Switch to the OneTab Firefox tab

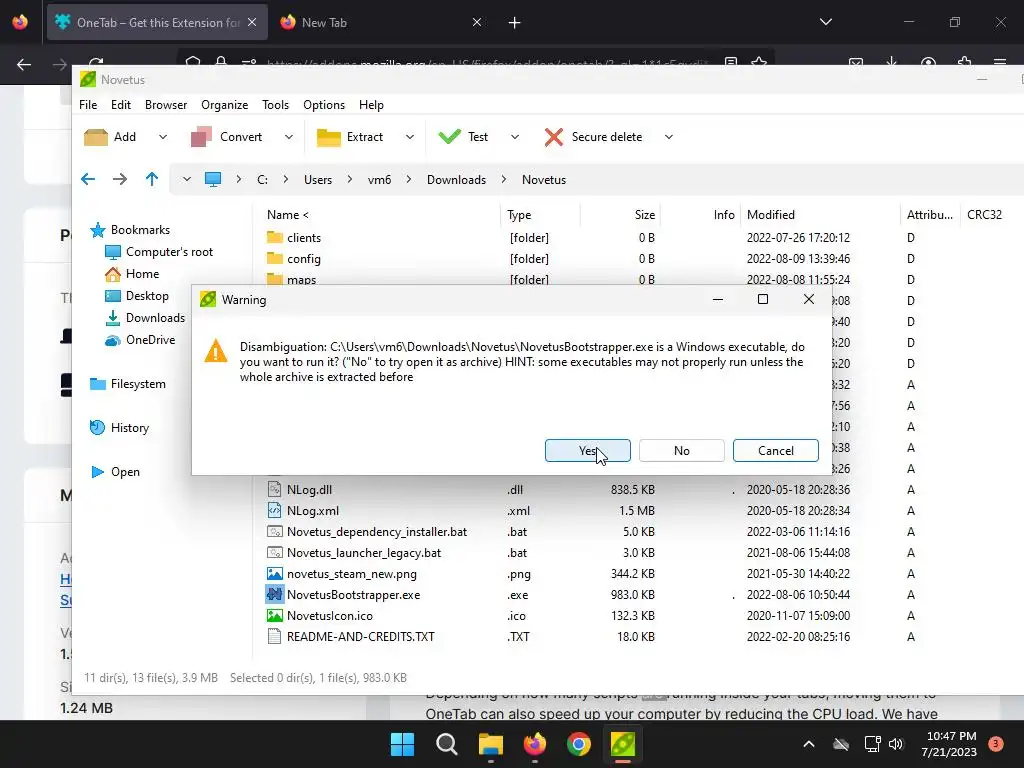click(x=157, y=22)
